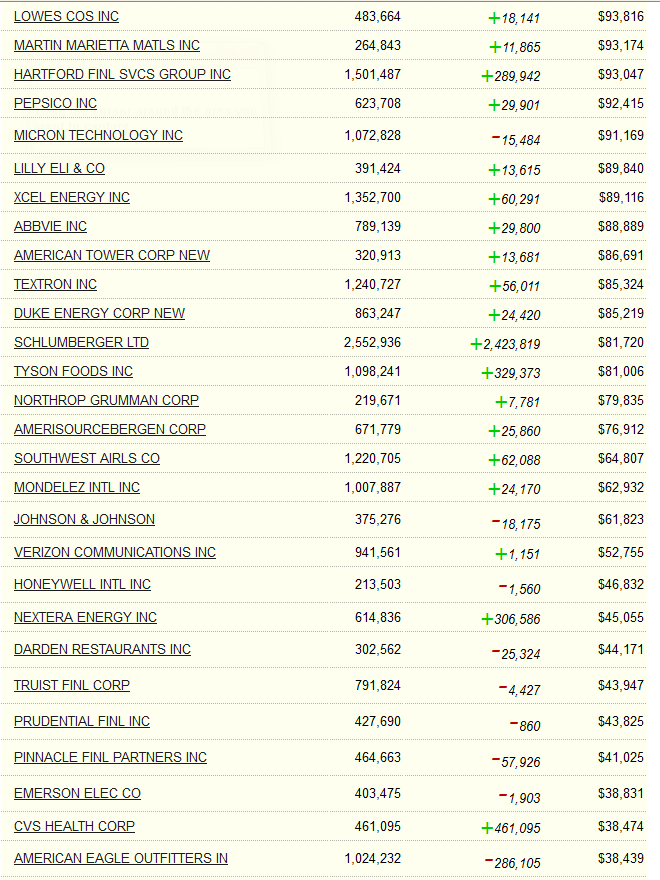Select Textron shares 1,240,727

373,285
